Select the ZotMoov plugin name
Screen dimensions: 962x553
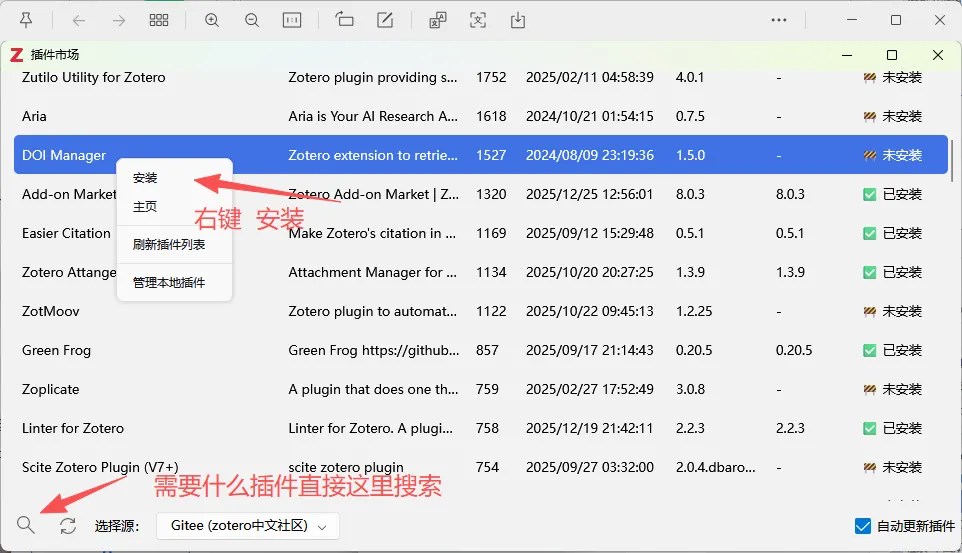point(50,311)
